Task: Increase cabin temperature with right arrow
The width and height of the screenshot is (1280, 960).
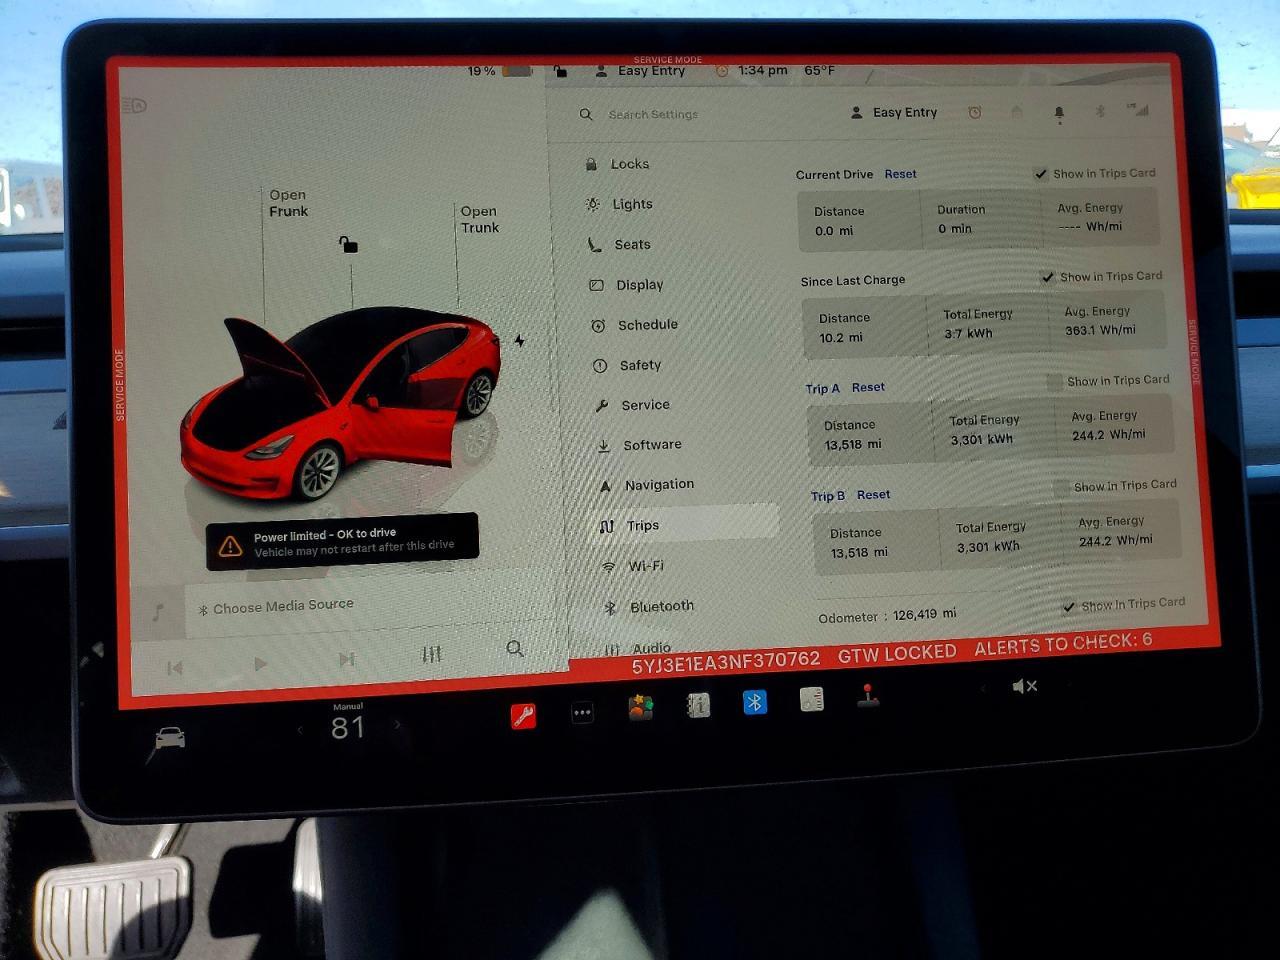Action: [x=397, y=724]
